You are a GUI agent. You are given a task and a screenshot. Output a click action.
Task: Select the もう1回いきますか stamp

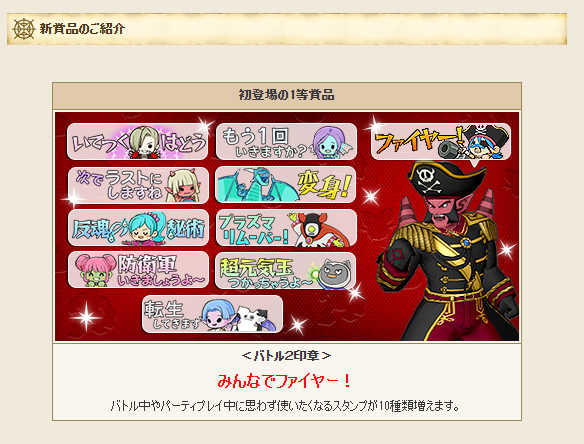[x=286, y=142]
